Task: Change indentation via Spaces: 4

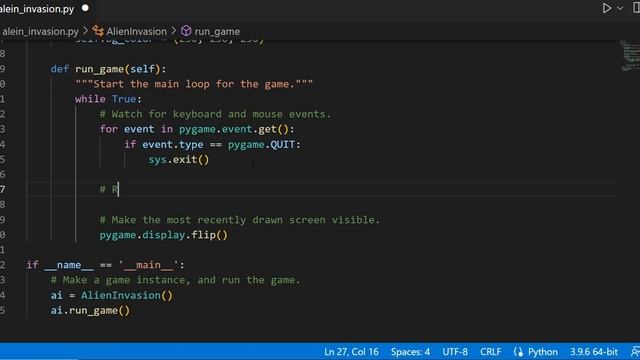Action: [410, 352]
